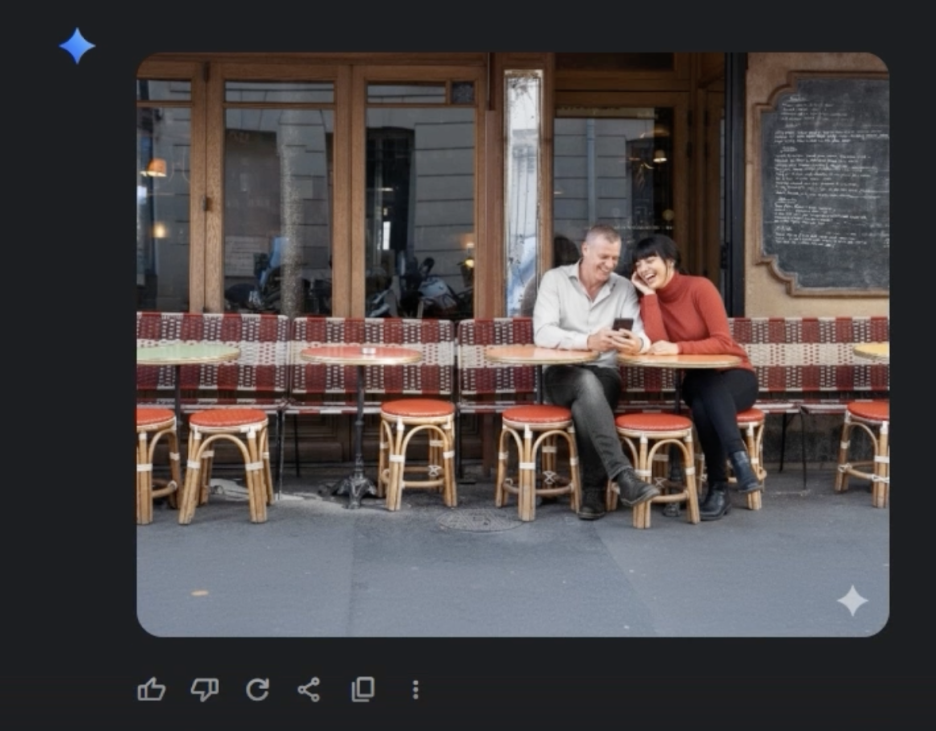936x731 pixels.
Task: Click the blue Gemini sparkle icon
Action: tap(77, 46)
